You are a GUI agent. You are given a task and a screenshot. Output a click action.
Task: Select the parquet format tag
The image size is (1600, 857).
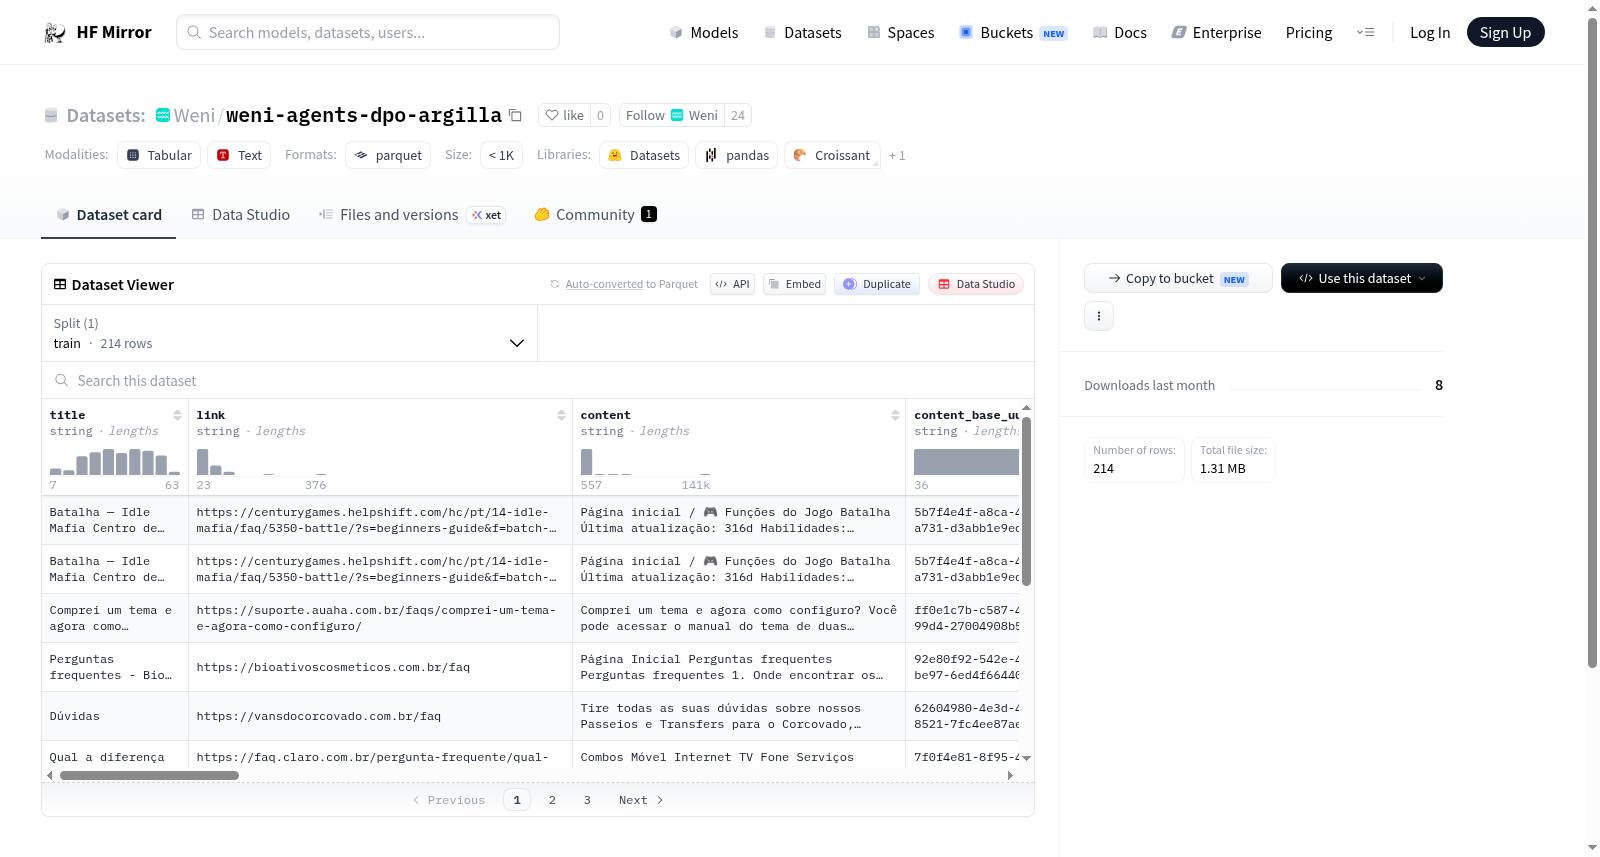click(x=388, y=155)
